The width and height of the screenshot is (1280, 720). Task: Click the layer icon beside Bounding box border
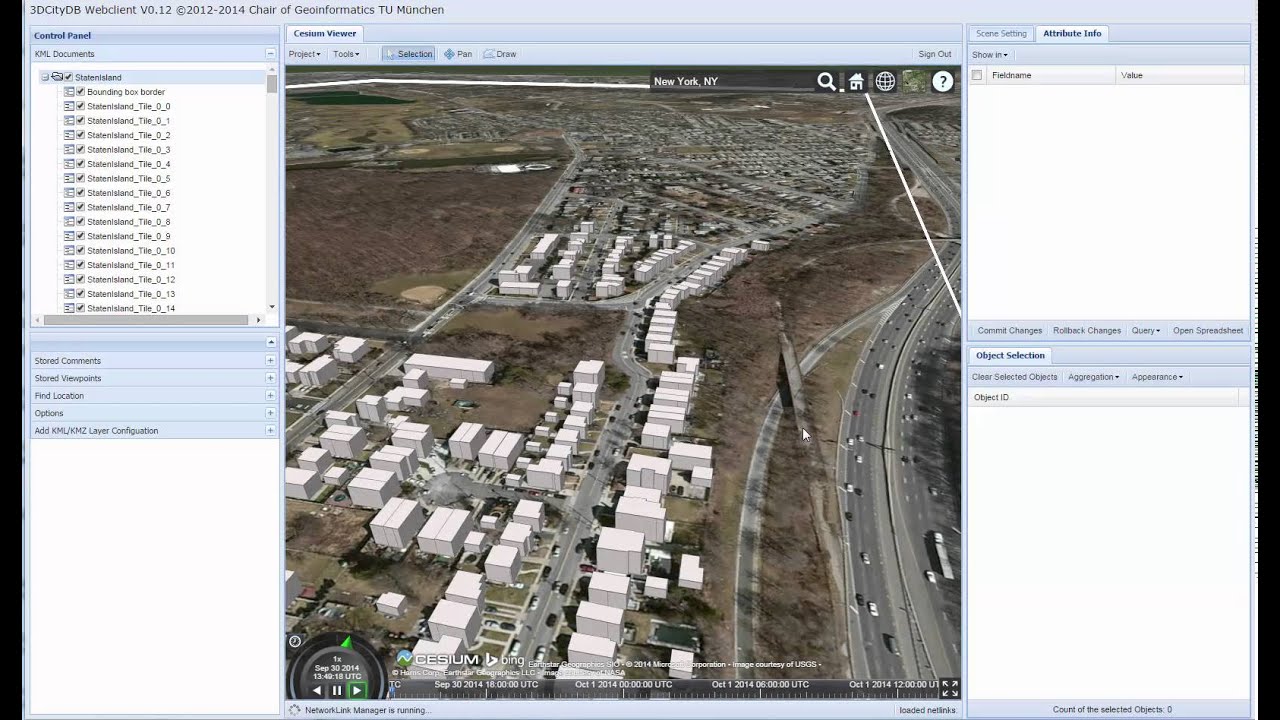pos(69,92)
